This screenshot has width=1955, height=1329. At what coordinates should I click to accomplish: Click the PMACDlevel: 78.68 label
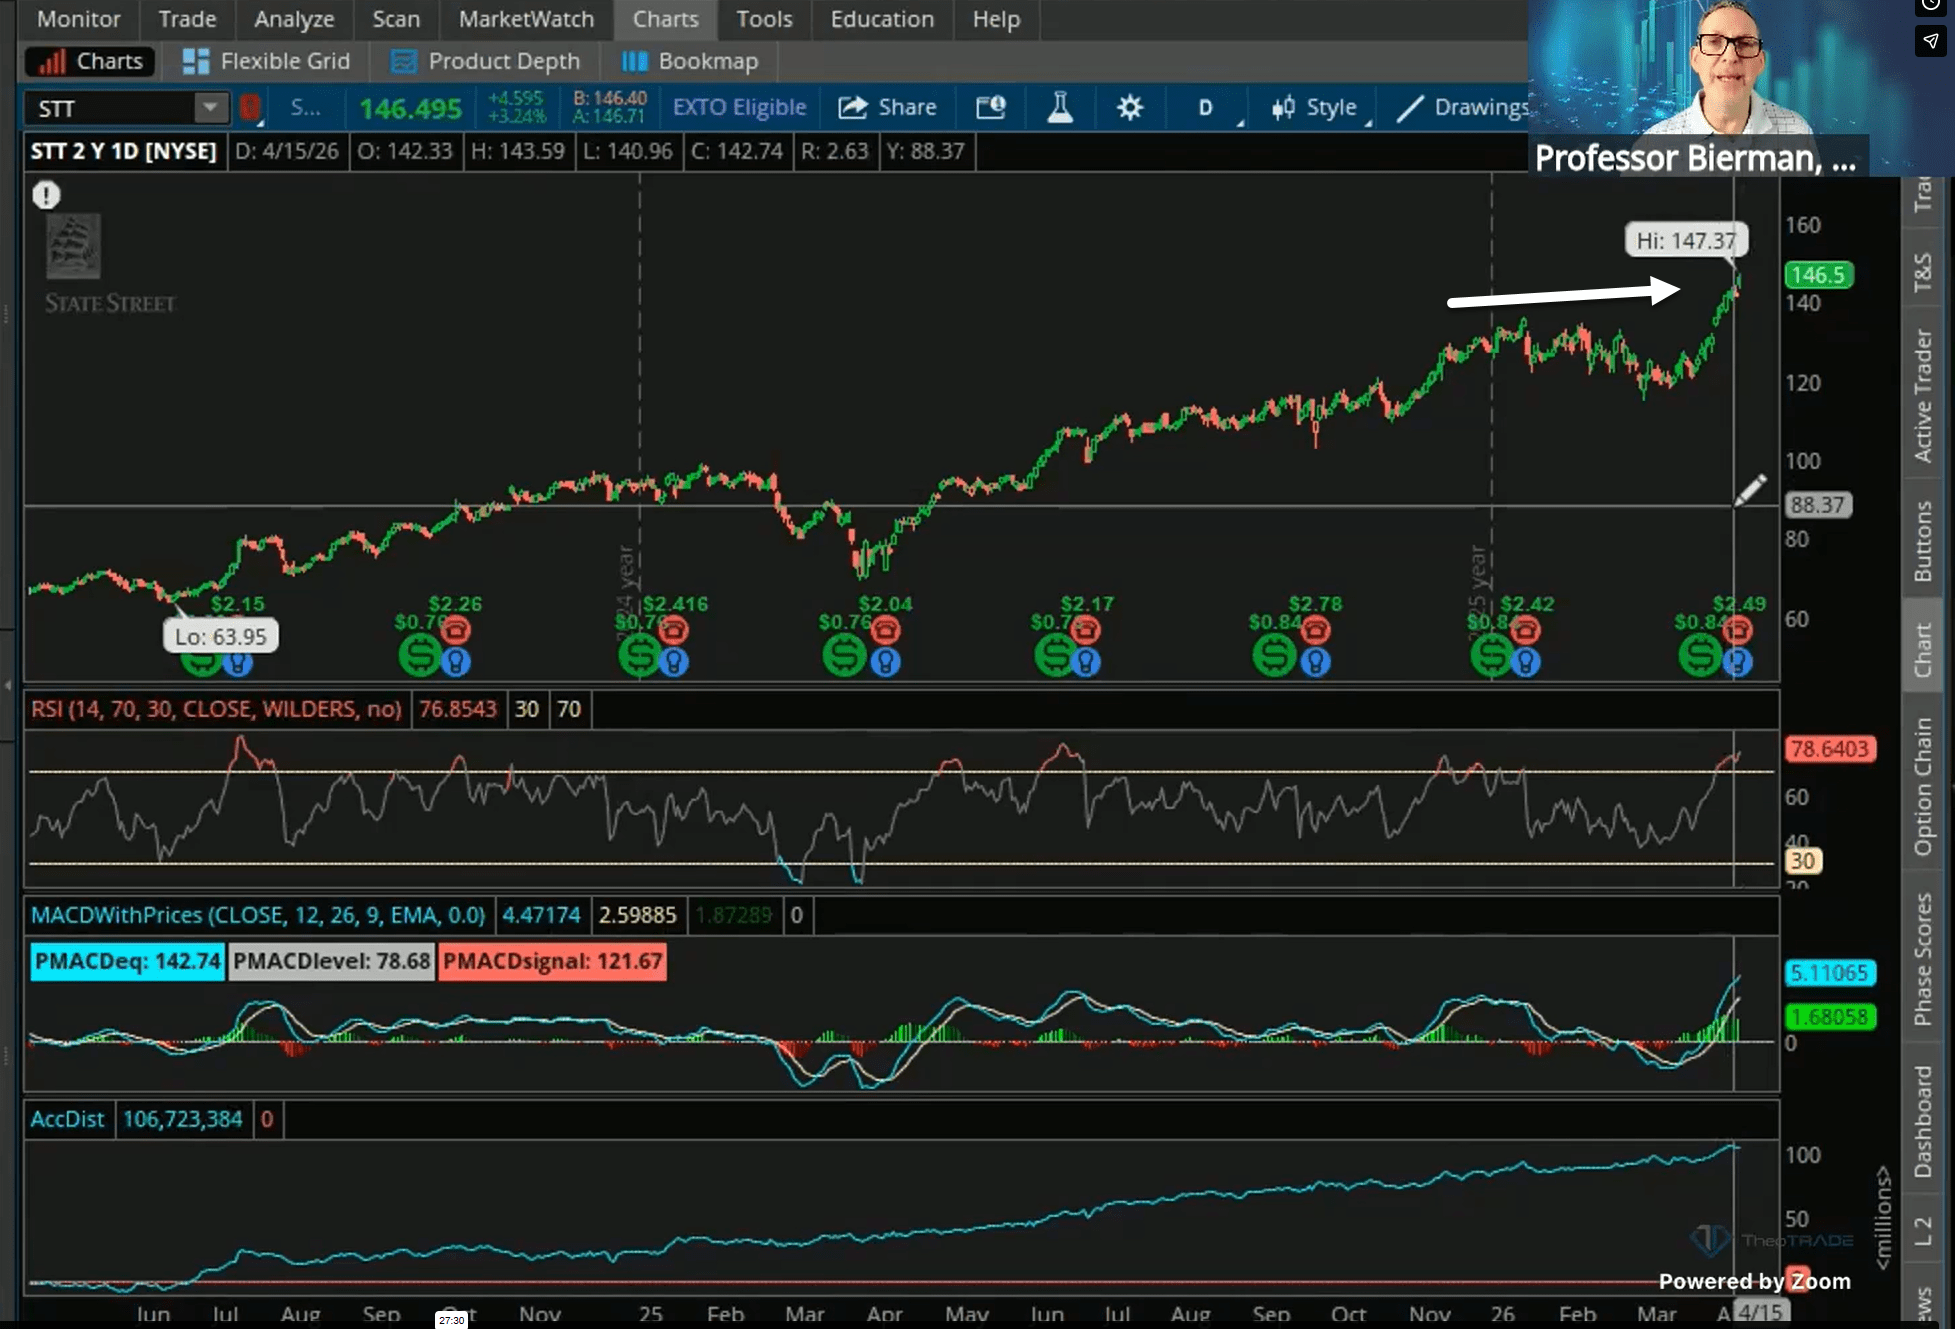pos(331,961)
